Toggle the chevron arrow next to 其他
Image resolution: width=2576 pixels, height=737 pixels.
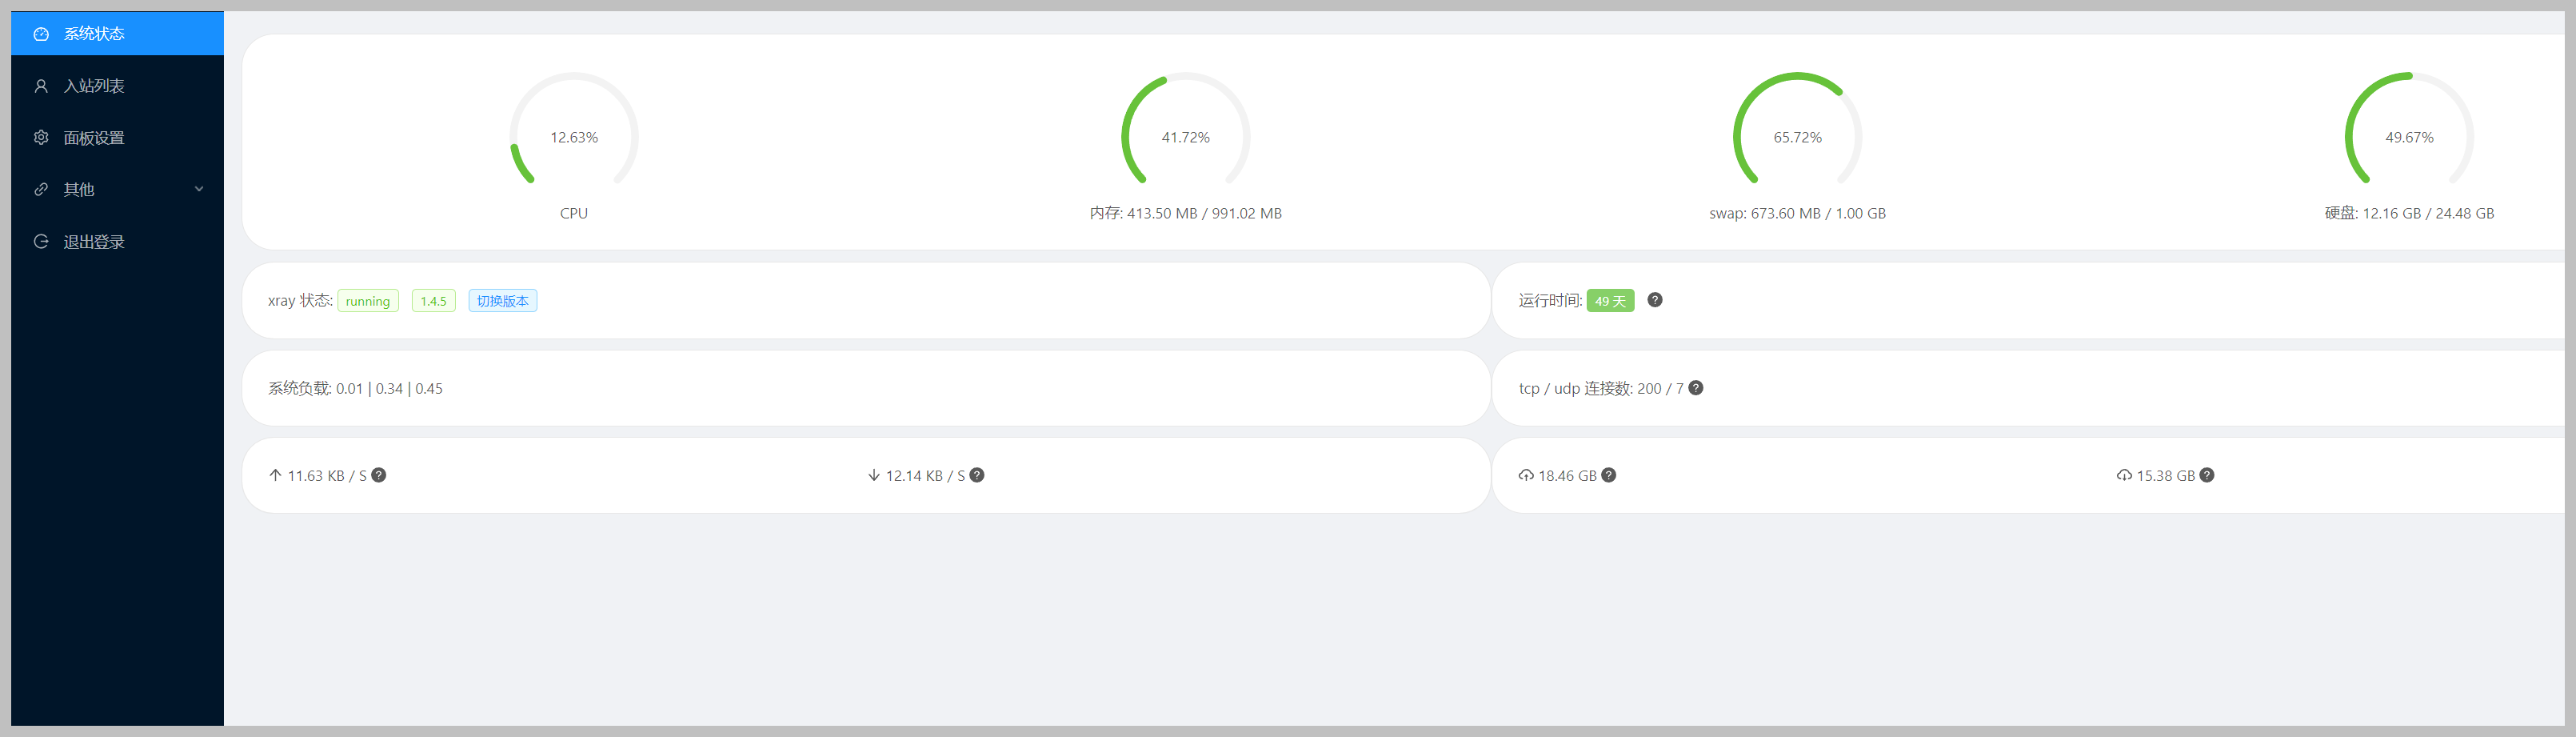pyautogui.click(x=199, y=189)
